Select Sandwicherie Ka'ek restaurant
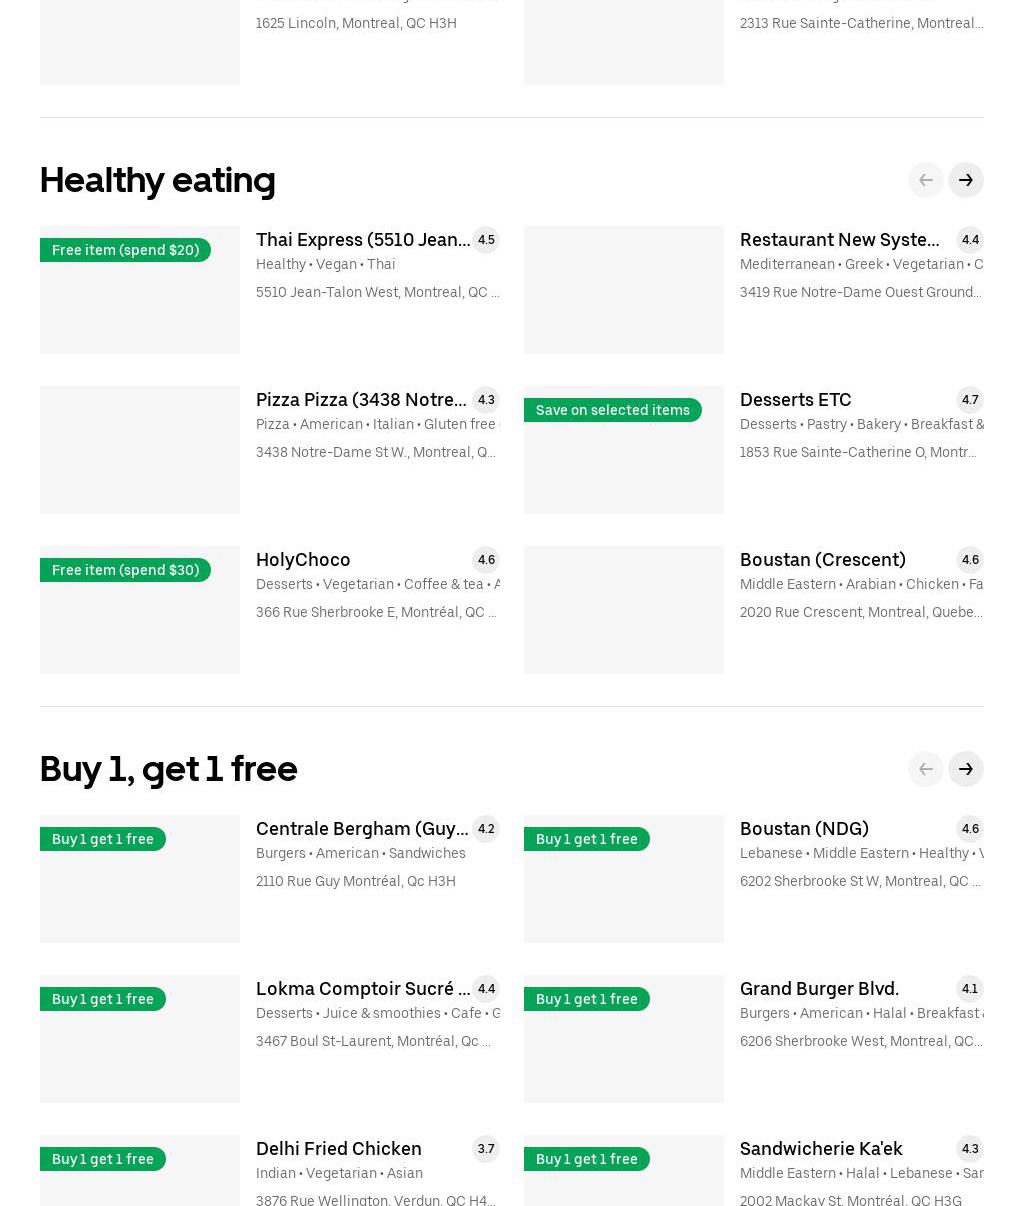The width and height of the screenshot is (1024, 1206). [821, 1149]
